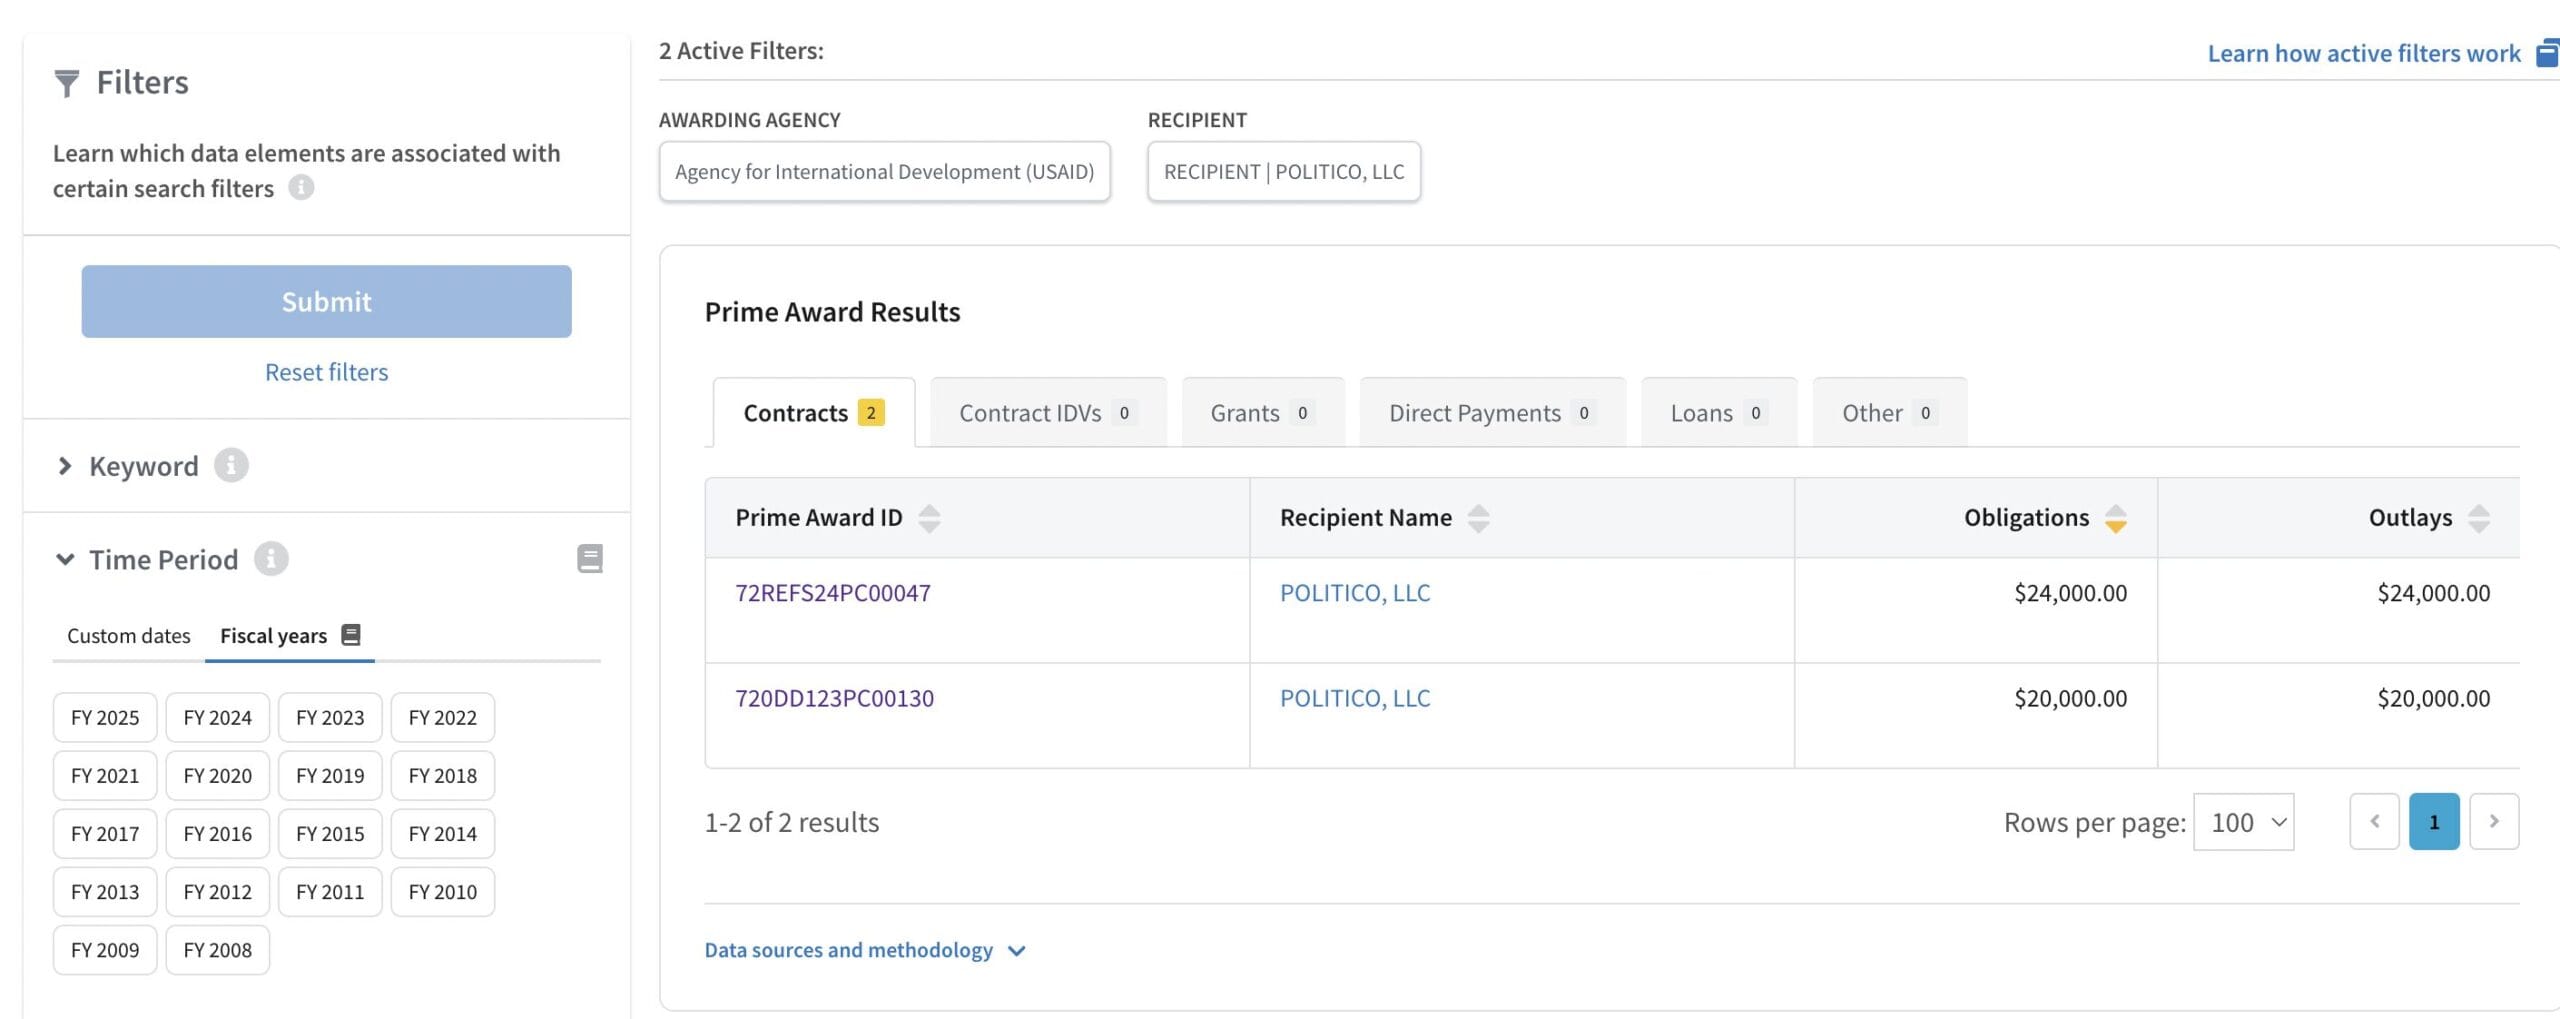Select the FY 2018 filter
Viewport: 2560px width, 1019px height.
[442, 776]
